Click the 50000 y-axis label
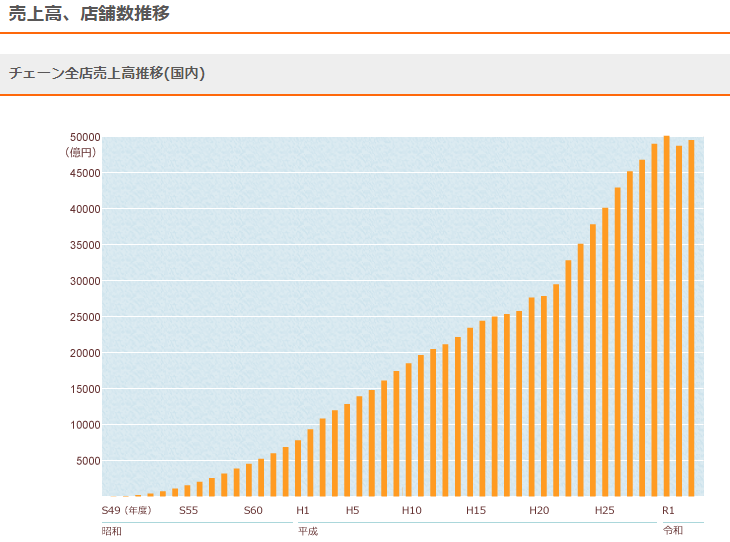Screen dimensions: 730x542 (84, 137)
